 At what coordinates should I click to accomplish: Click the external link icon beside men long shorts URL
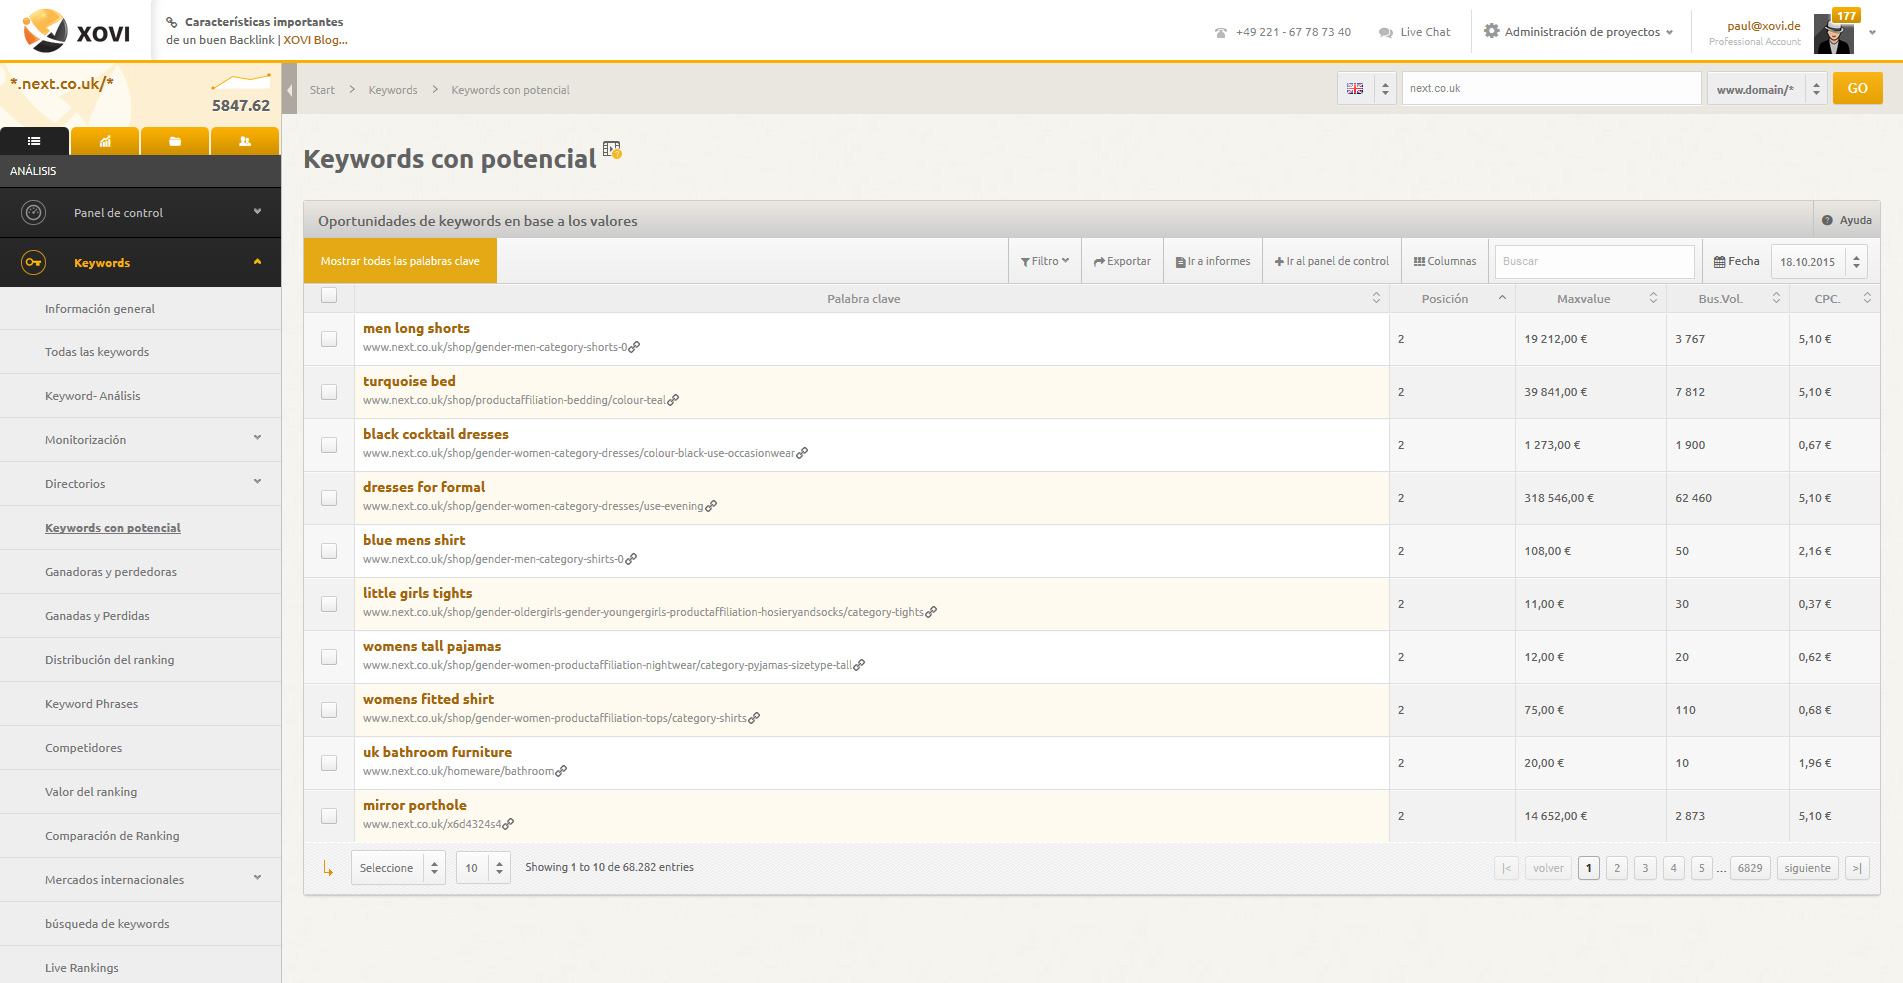[x=634, y=347]
